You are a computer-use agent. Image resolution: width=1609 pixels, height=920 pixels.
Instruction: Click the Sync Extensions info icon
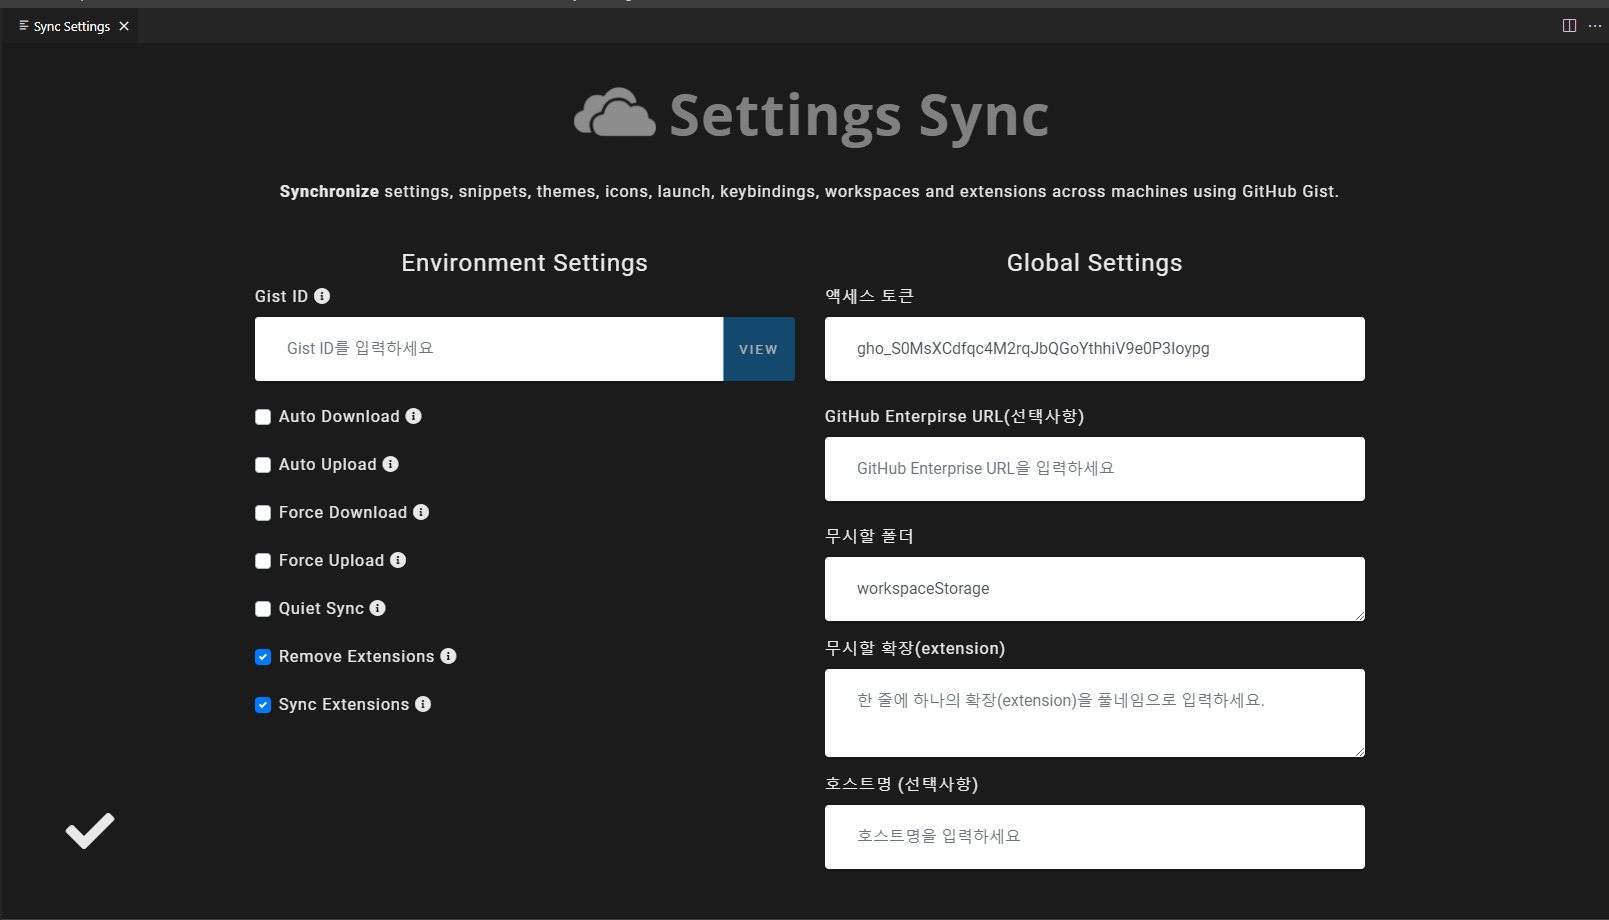[x=423, y=704]
